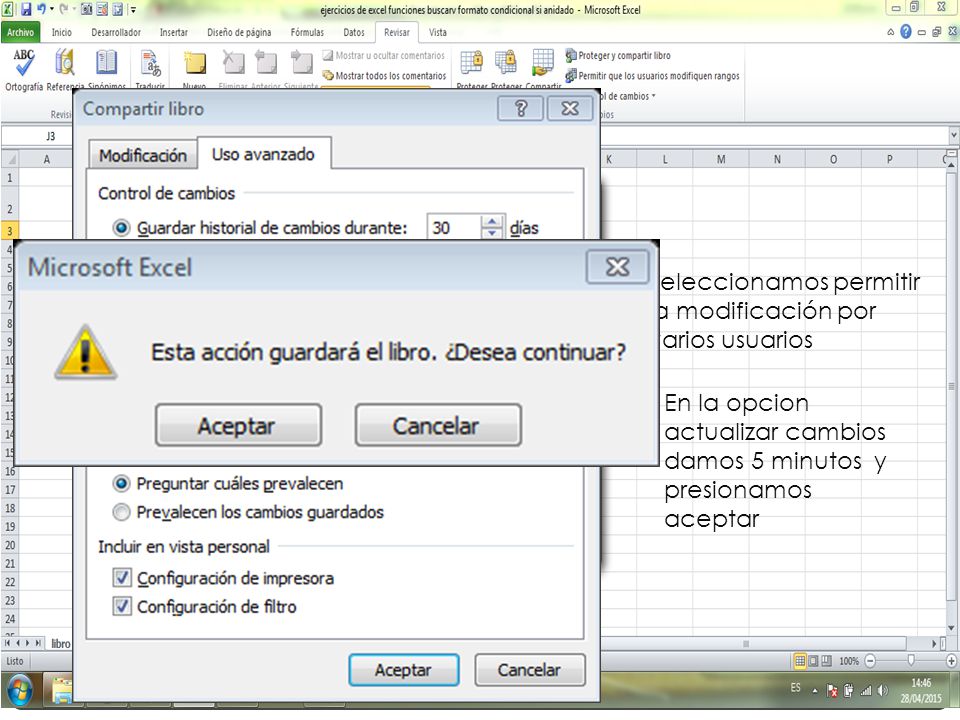Screen dimensions: 960x720
Task: Open the Sinónimos thesaurus icon
Action: (107, 62)
